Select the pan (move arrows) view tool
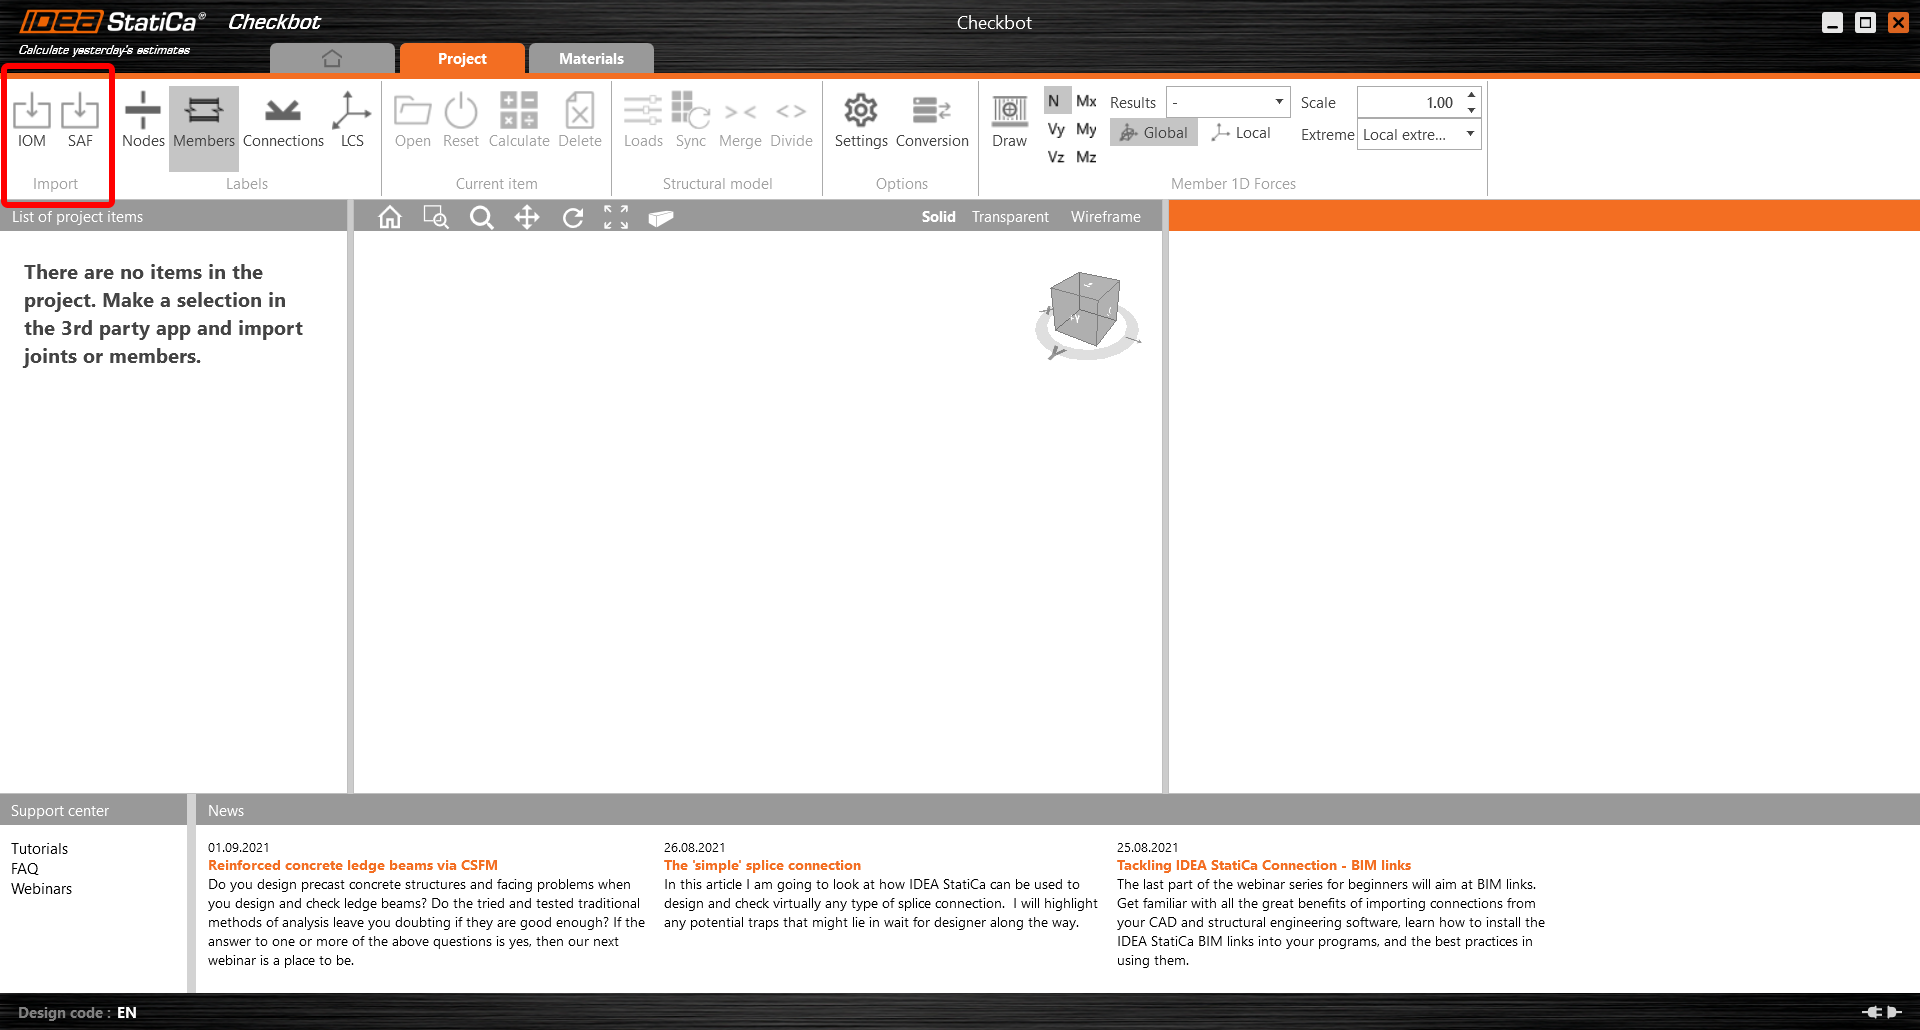The height and width of the screenshot is (1030, 1920). coord(527,217)
